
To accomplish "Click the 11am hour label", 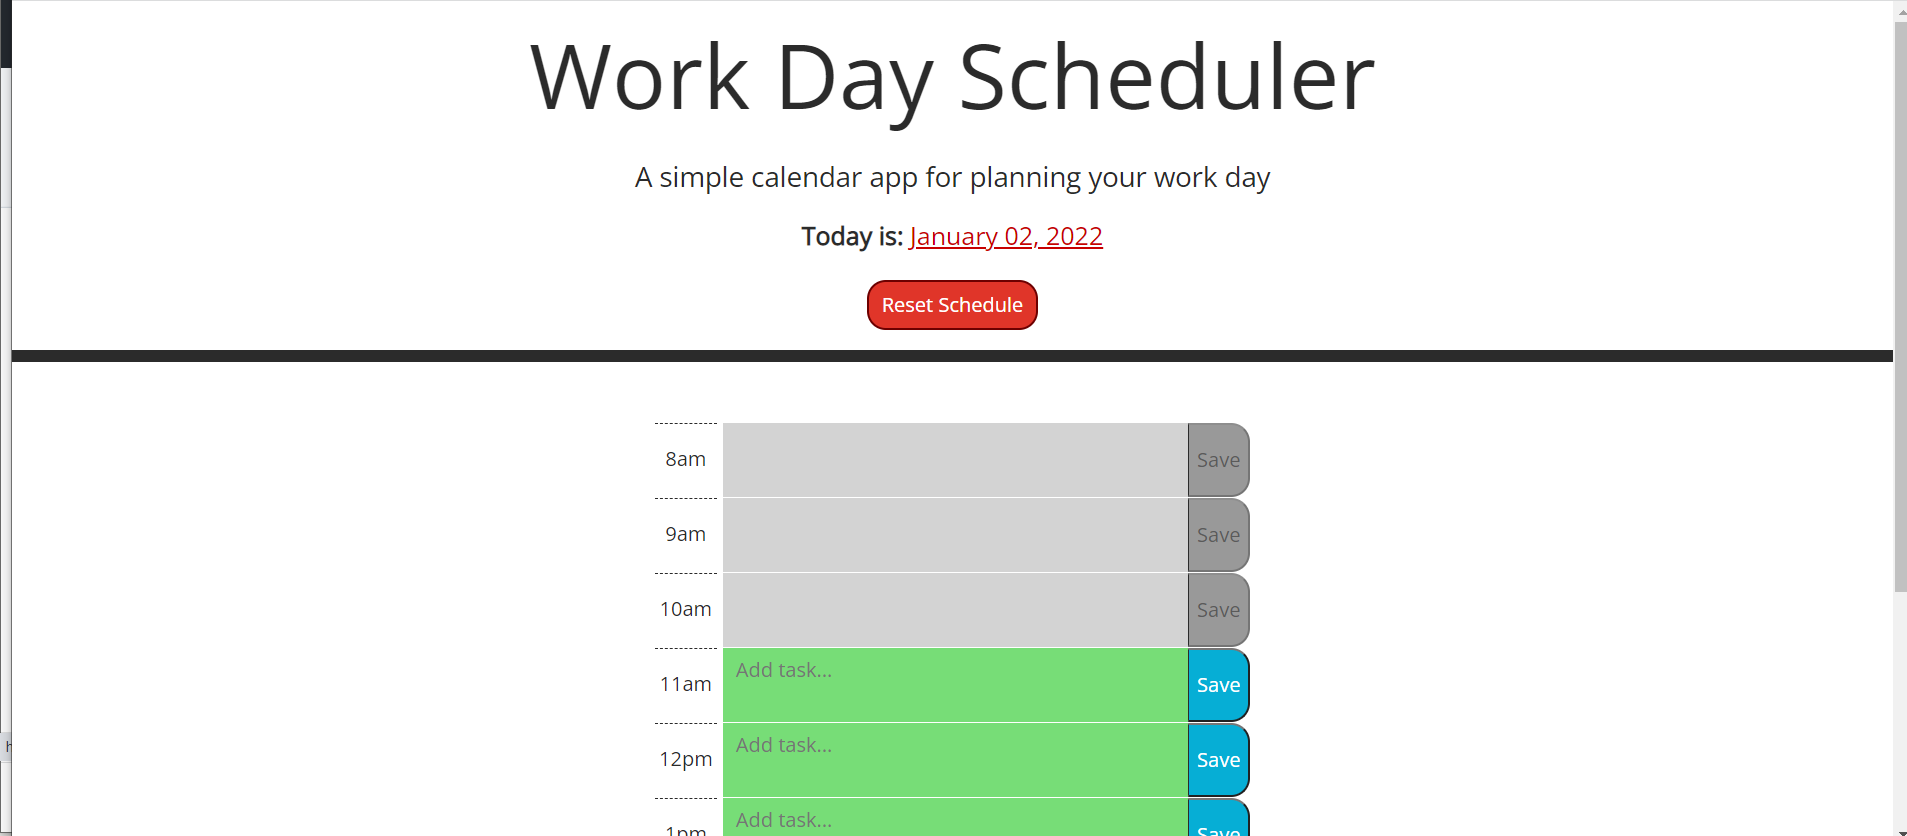I will (684, 684).
